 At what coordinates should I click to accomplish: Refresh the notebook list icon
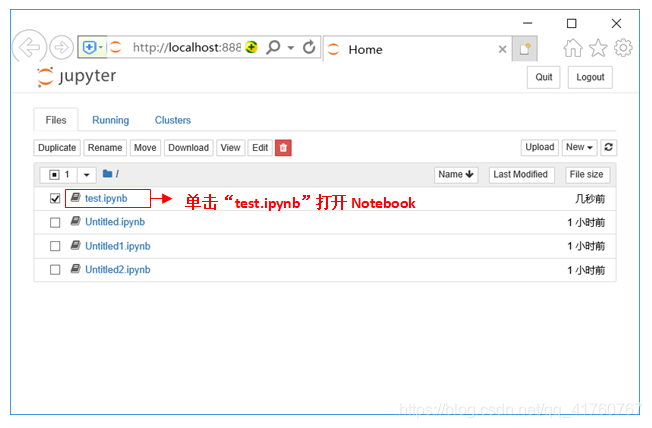click(x=608, y=147)
